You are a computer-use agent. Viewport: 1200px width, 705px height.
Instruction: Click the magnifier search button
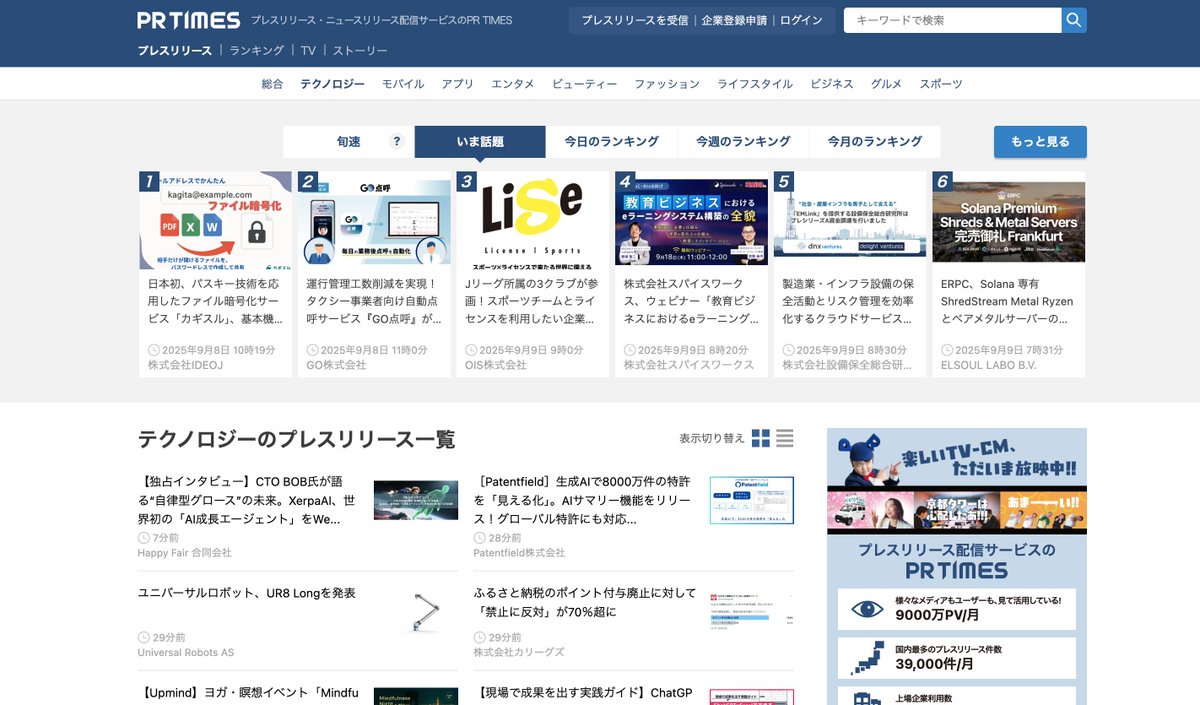1074,20
